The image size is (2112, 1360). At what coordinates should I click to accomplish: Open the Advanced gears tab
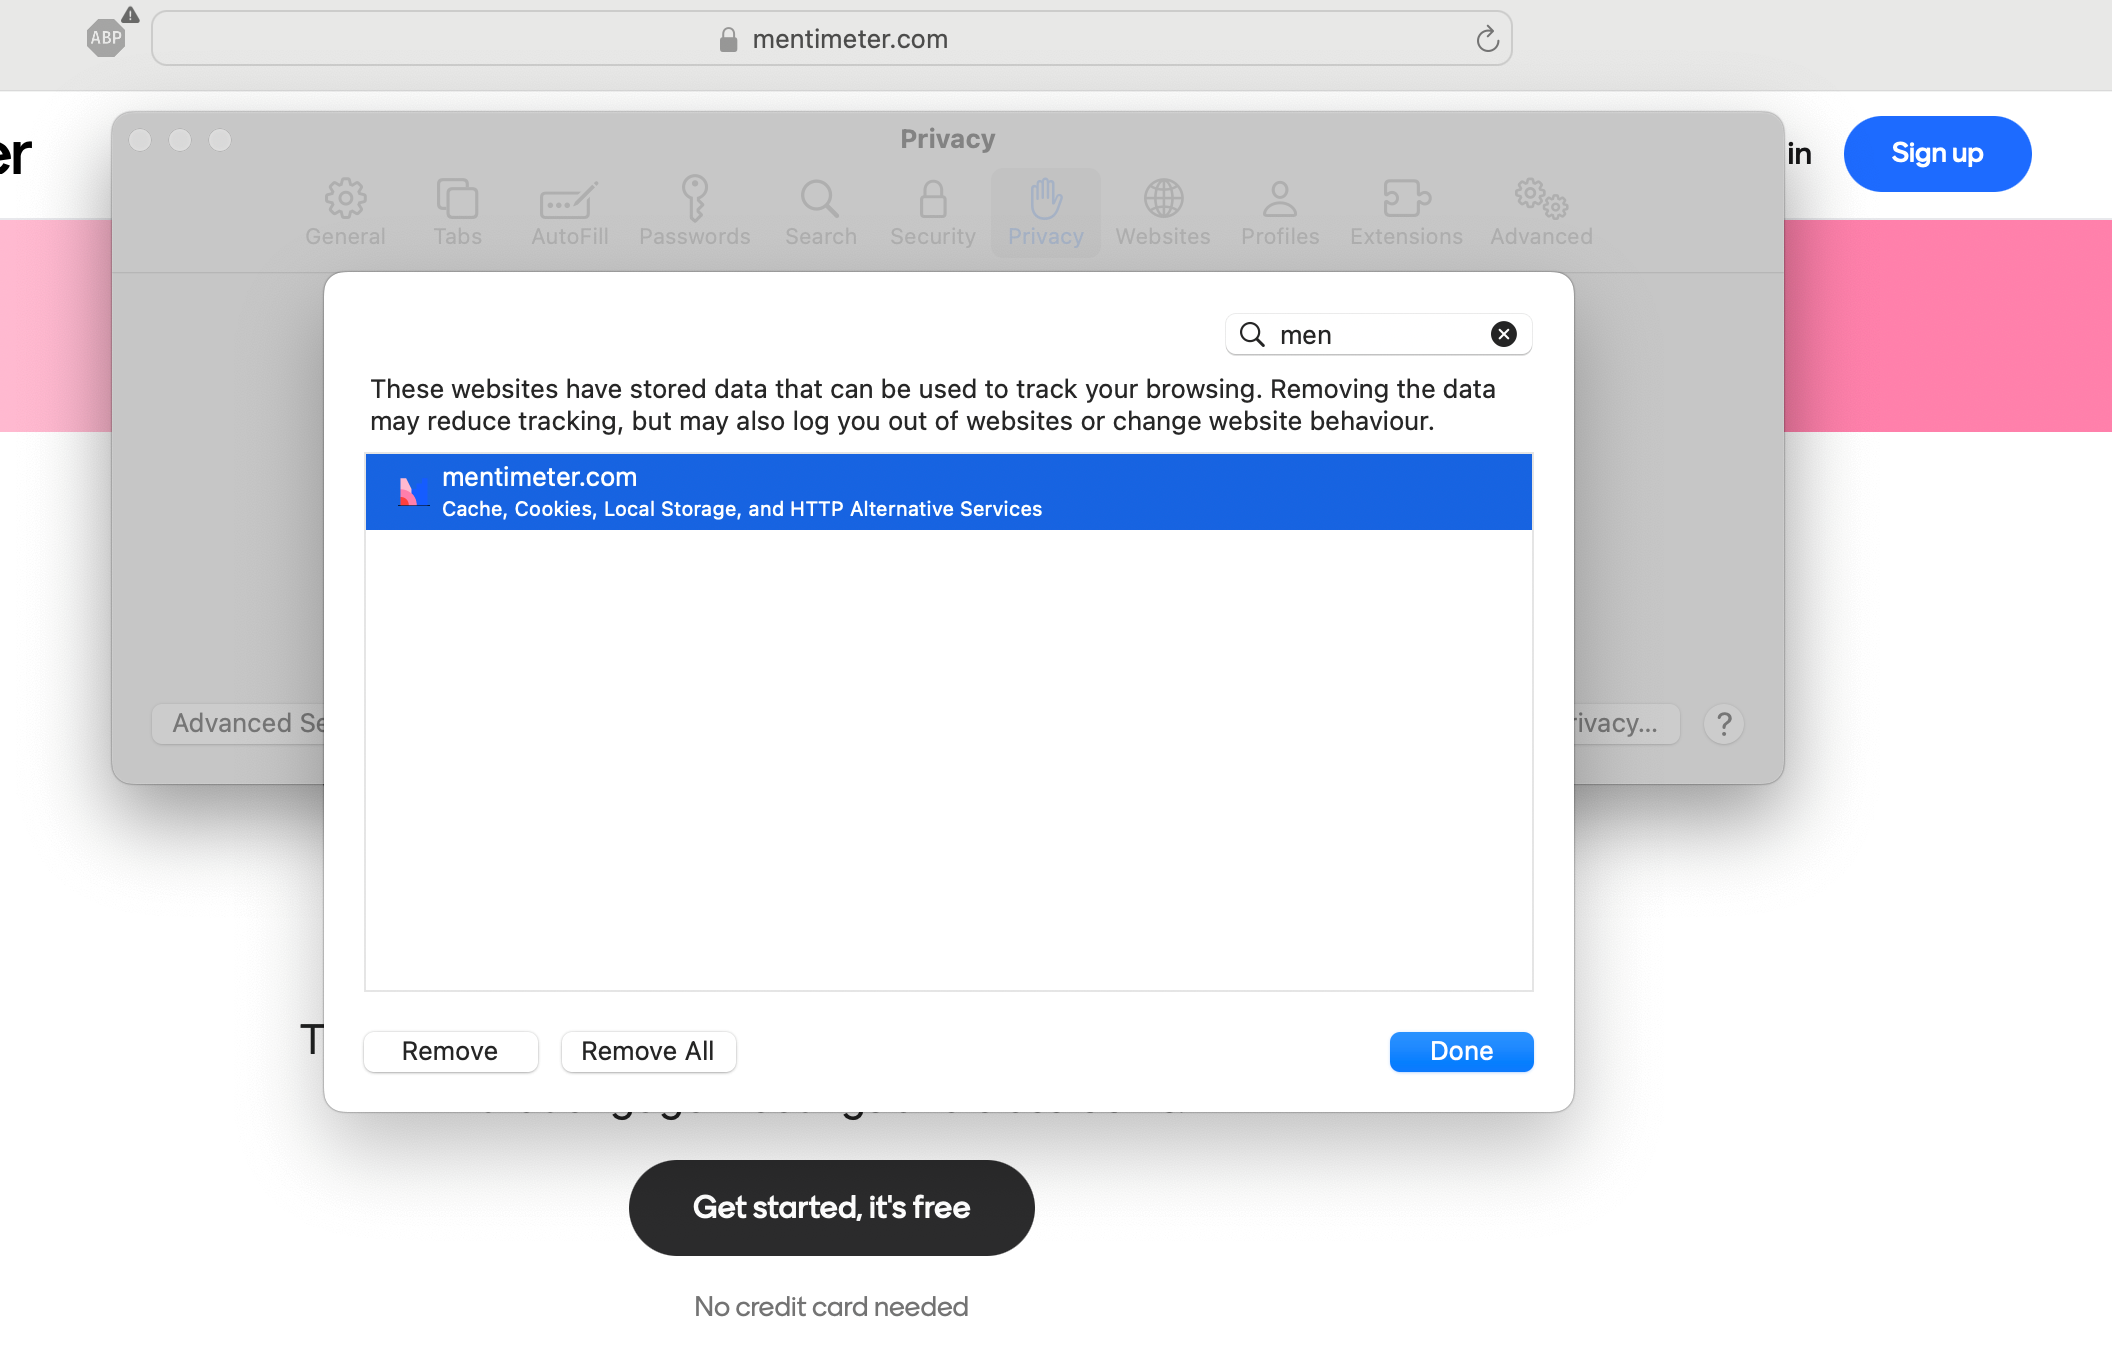click(1541, 213)
